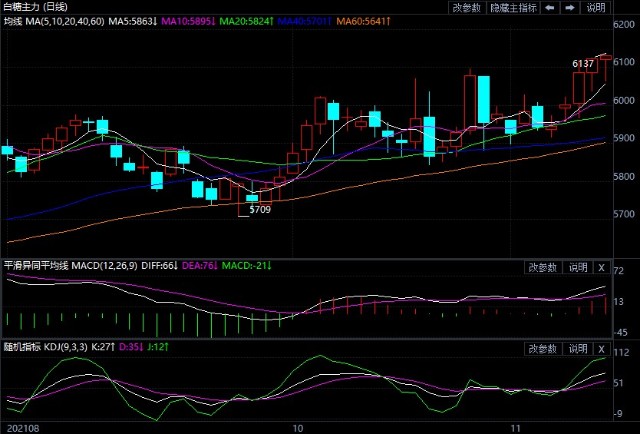Click the 6137 high price marker
Viewport: 640px width, 434px height.
click(x=583, y=64)
